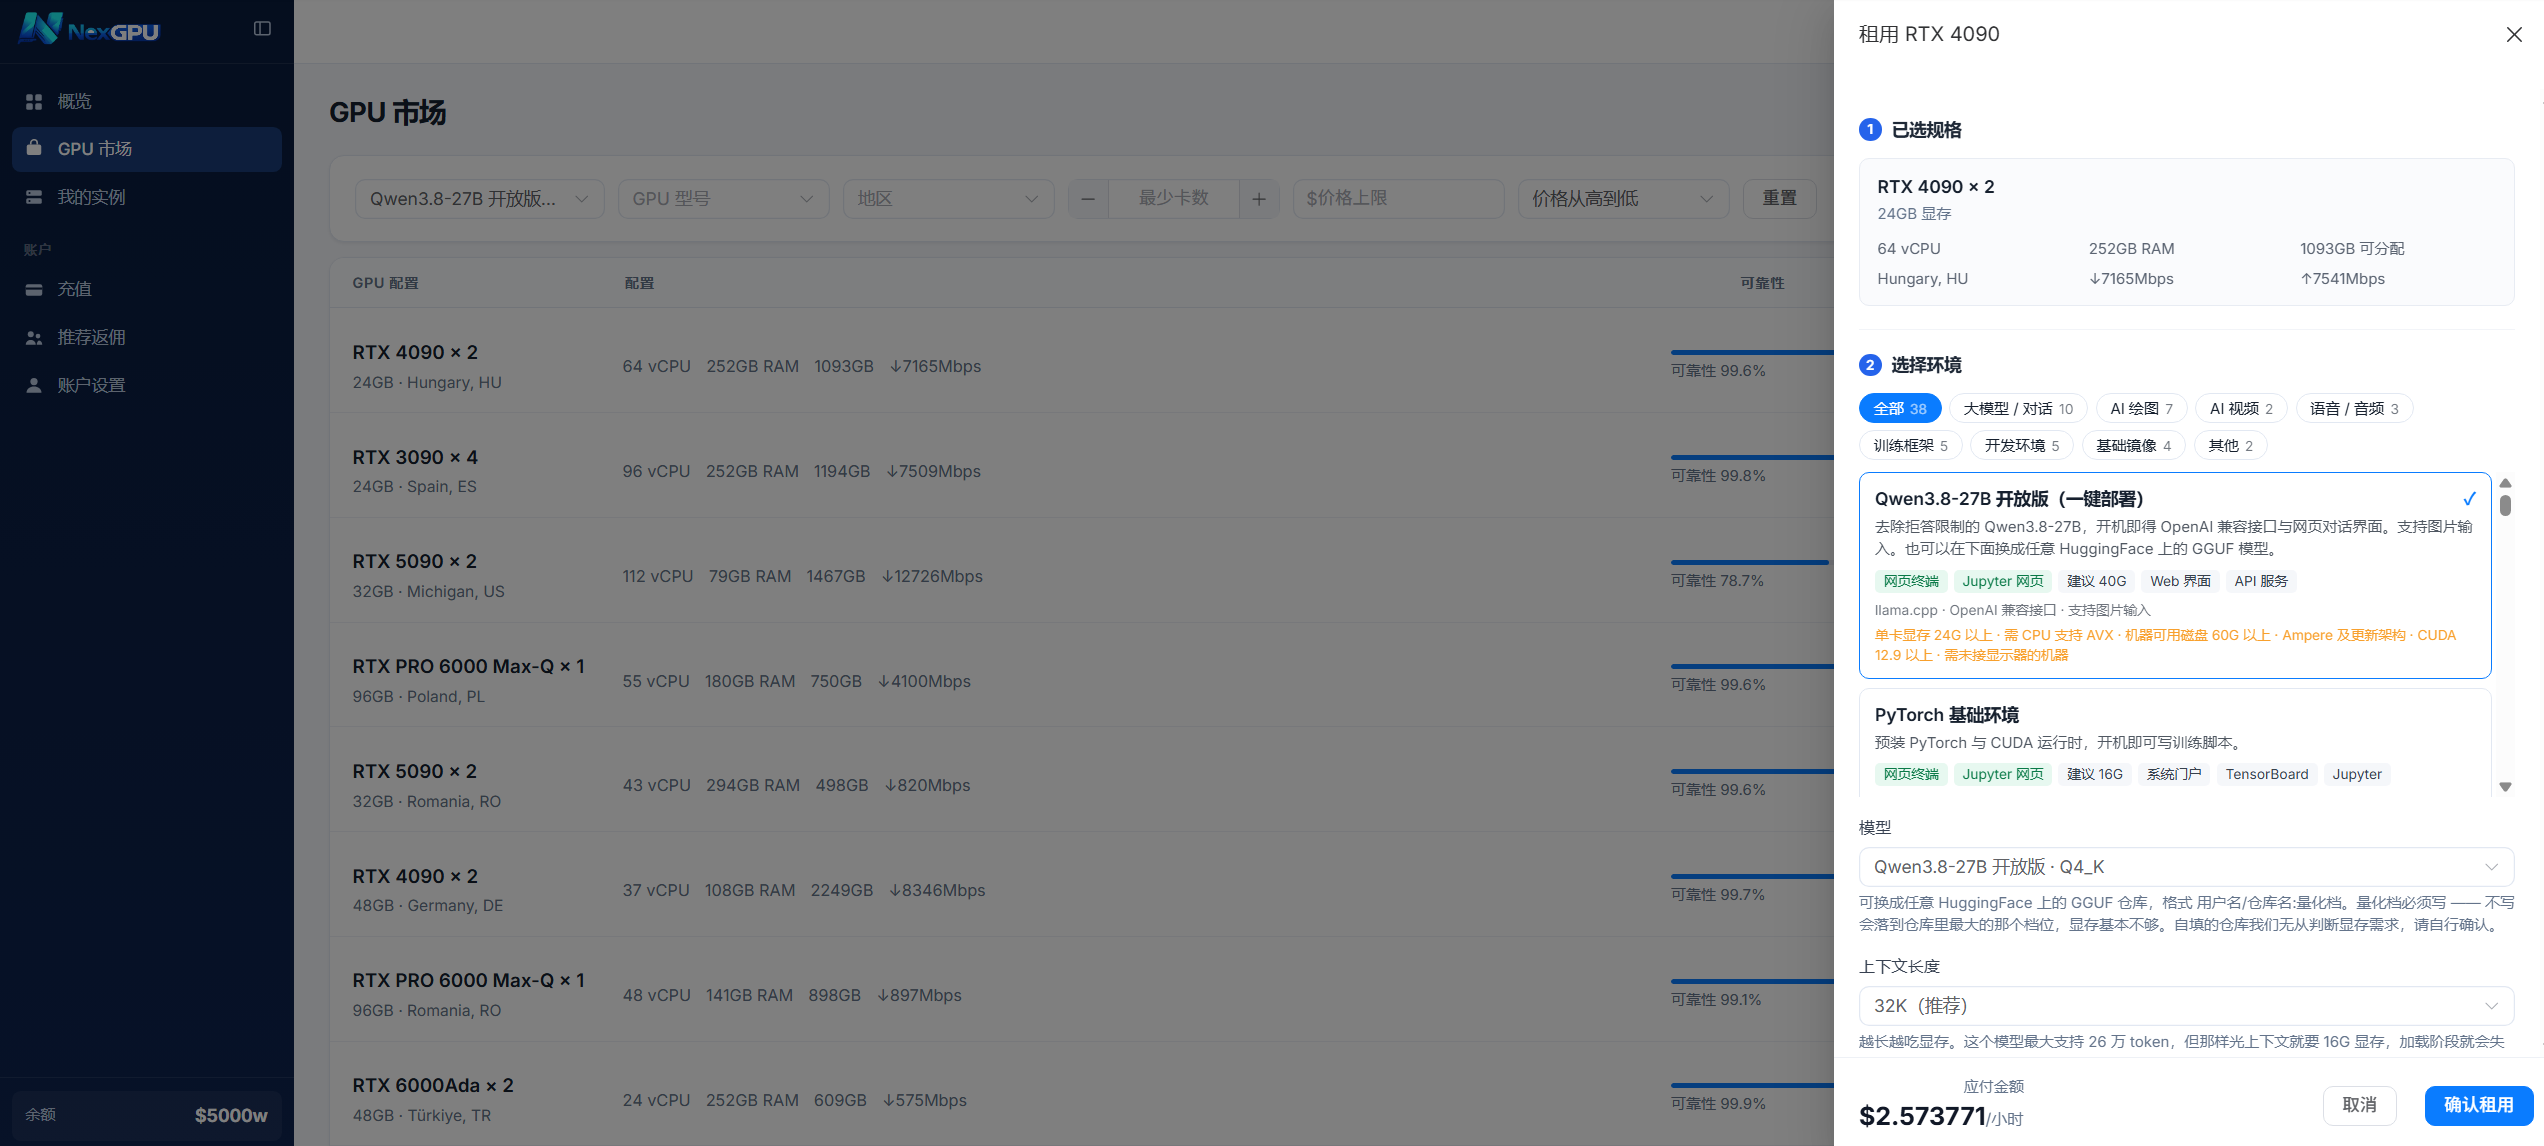Click the 充值 card icon
This screenshot has height=1146, width=2544.
tap(34, 289)
